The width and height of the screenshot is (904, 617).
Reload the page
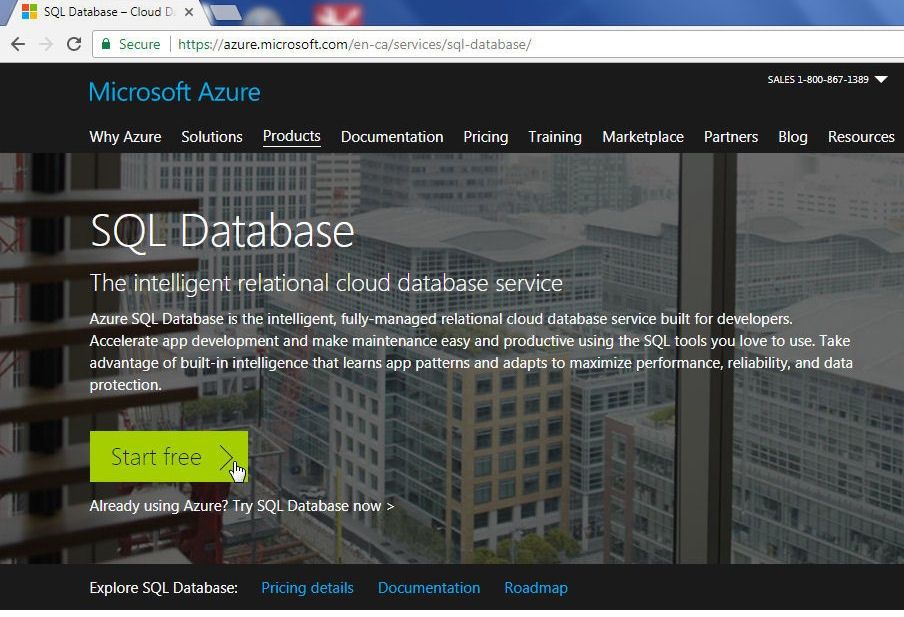coord(74,44)
